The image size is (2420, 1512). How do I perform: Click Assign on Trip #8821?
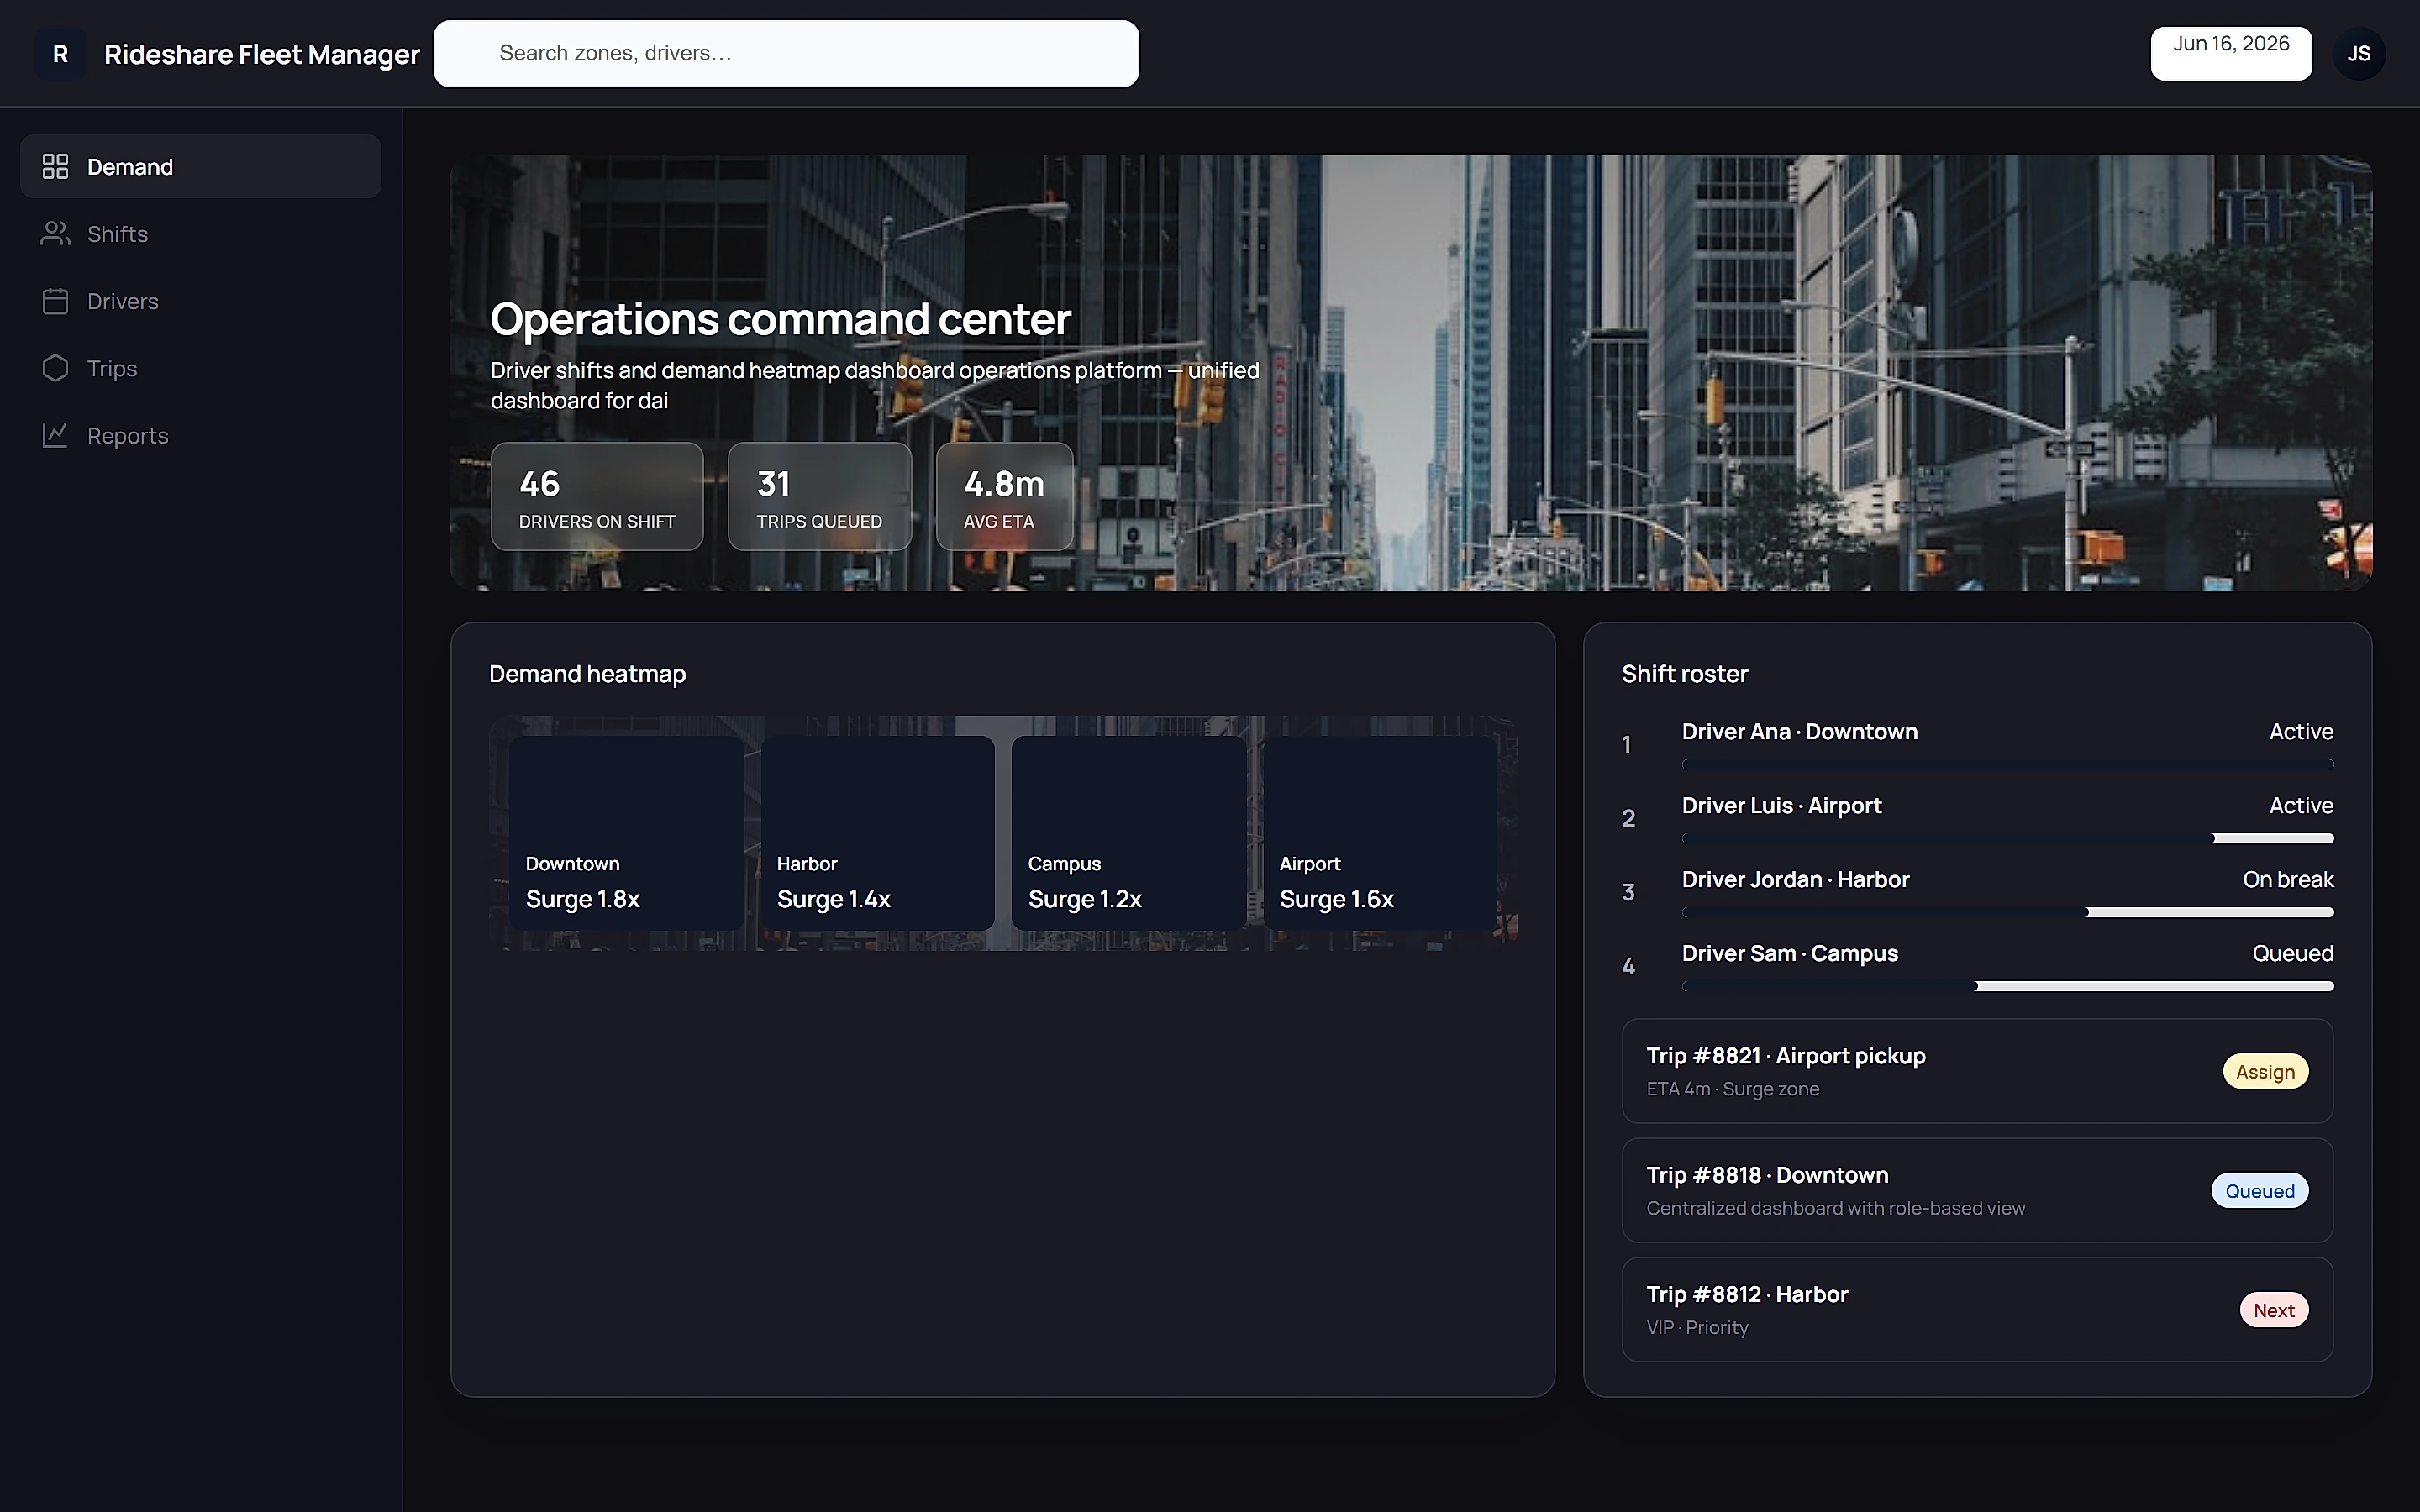coord(2265,1071)
